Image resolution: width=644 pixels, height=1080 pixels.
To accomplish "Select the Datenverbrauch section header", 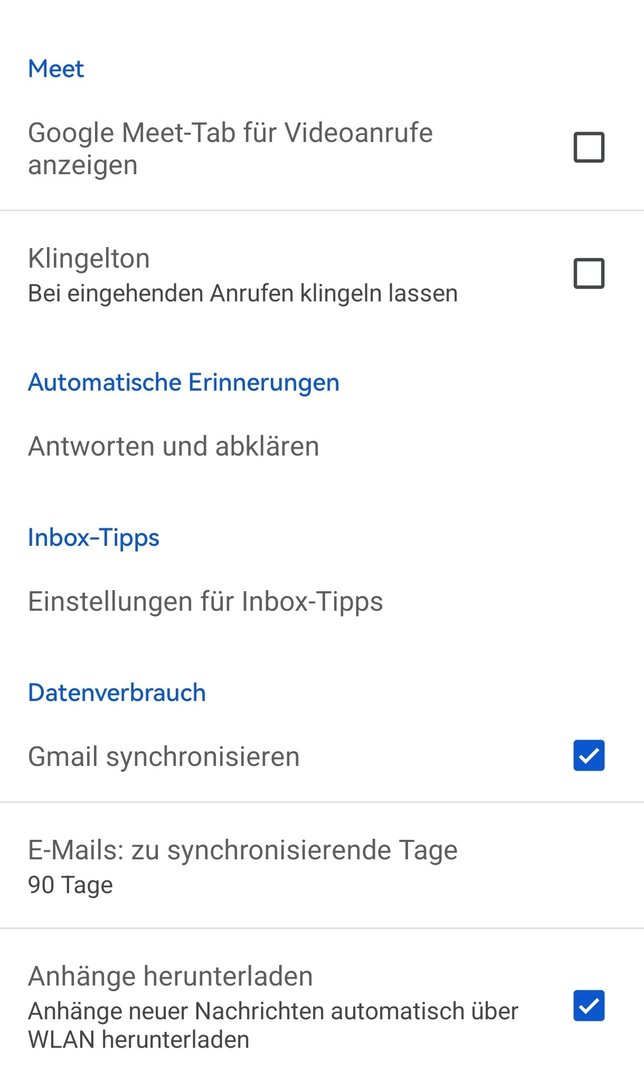I will pyautogui.click(x=116, y=692).
